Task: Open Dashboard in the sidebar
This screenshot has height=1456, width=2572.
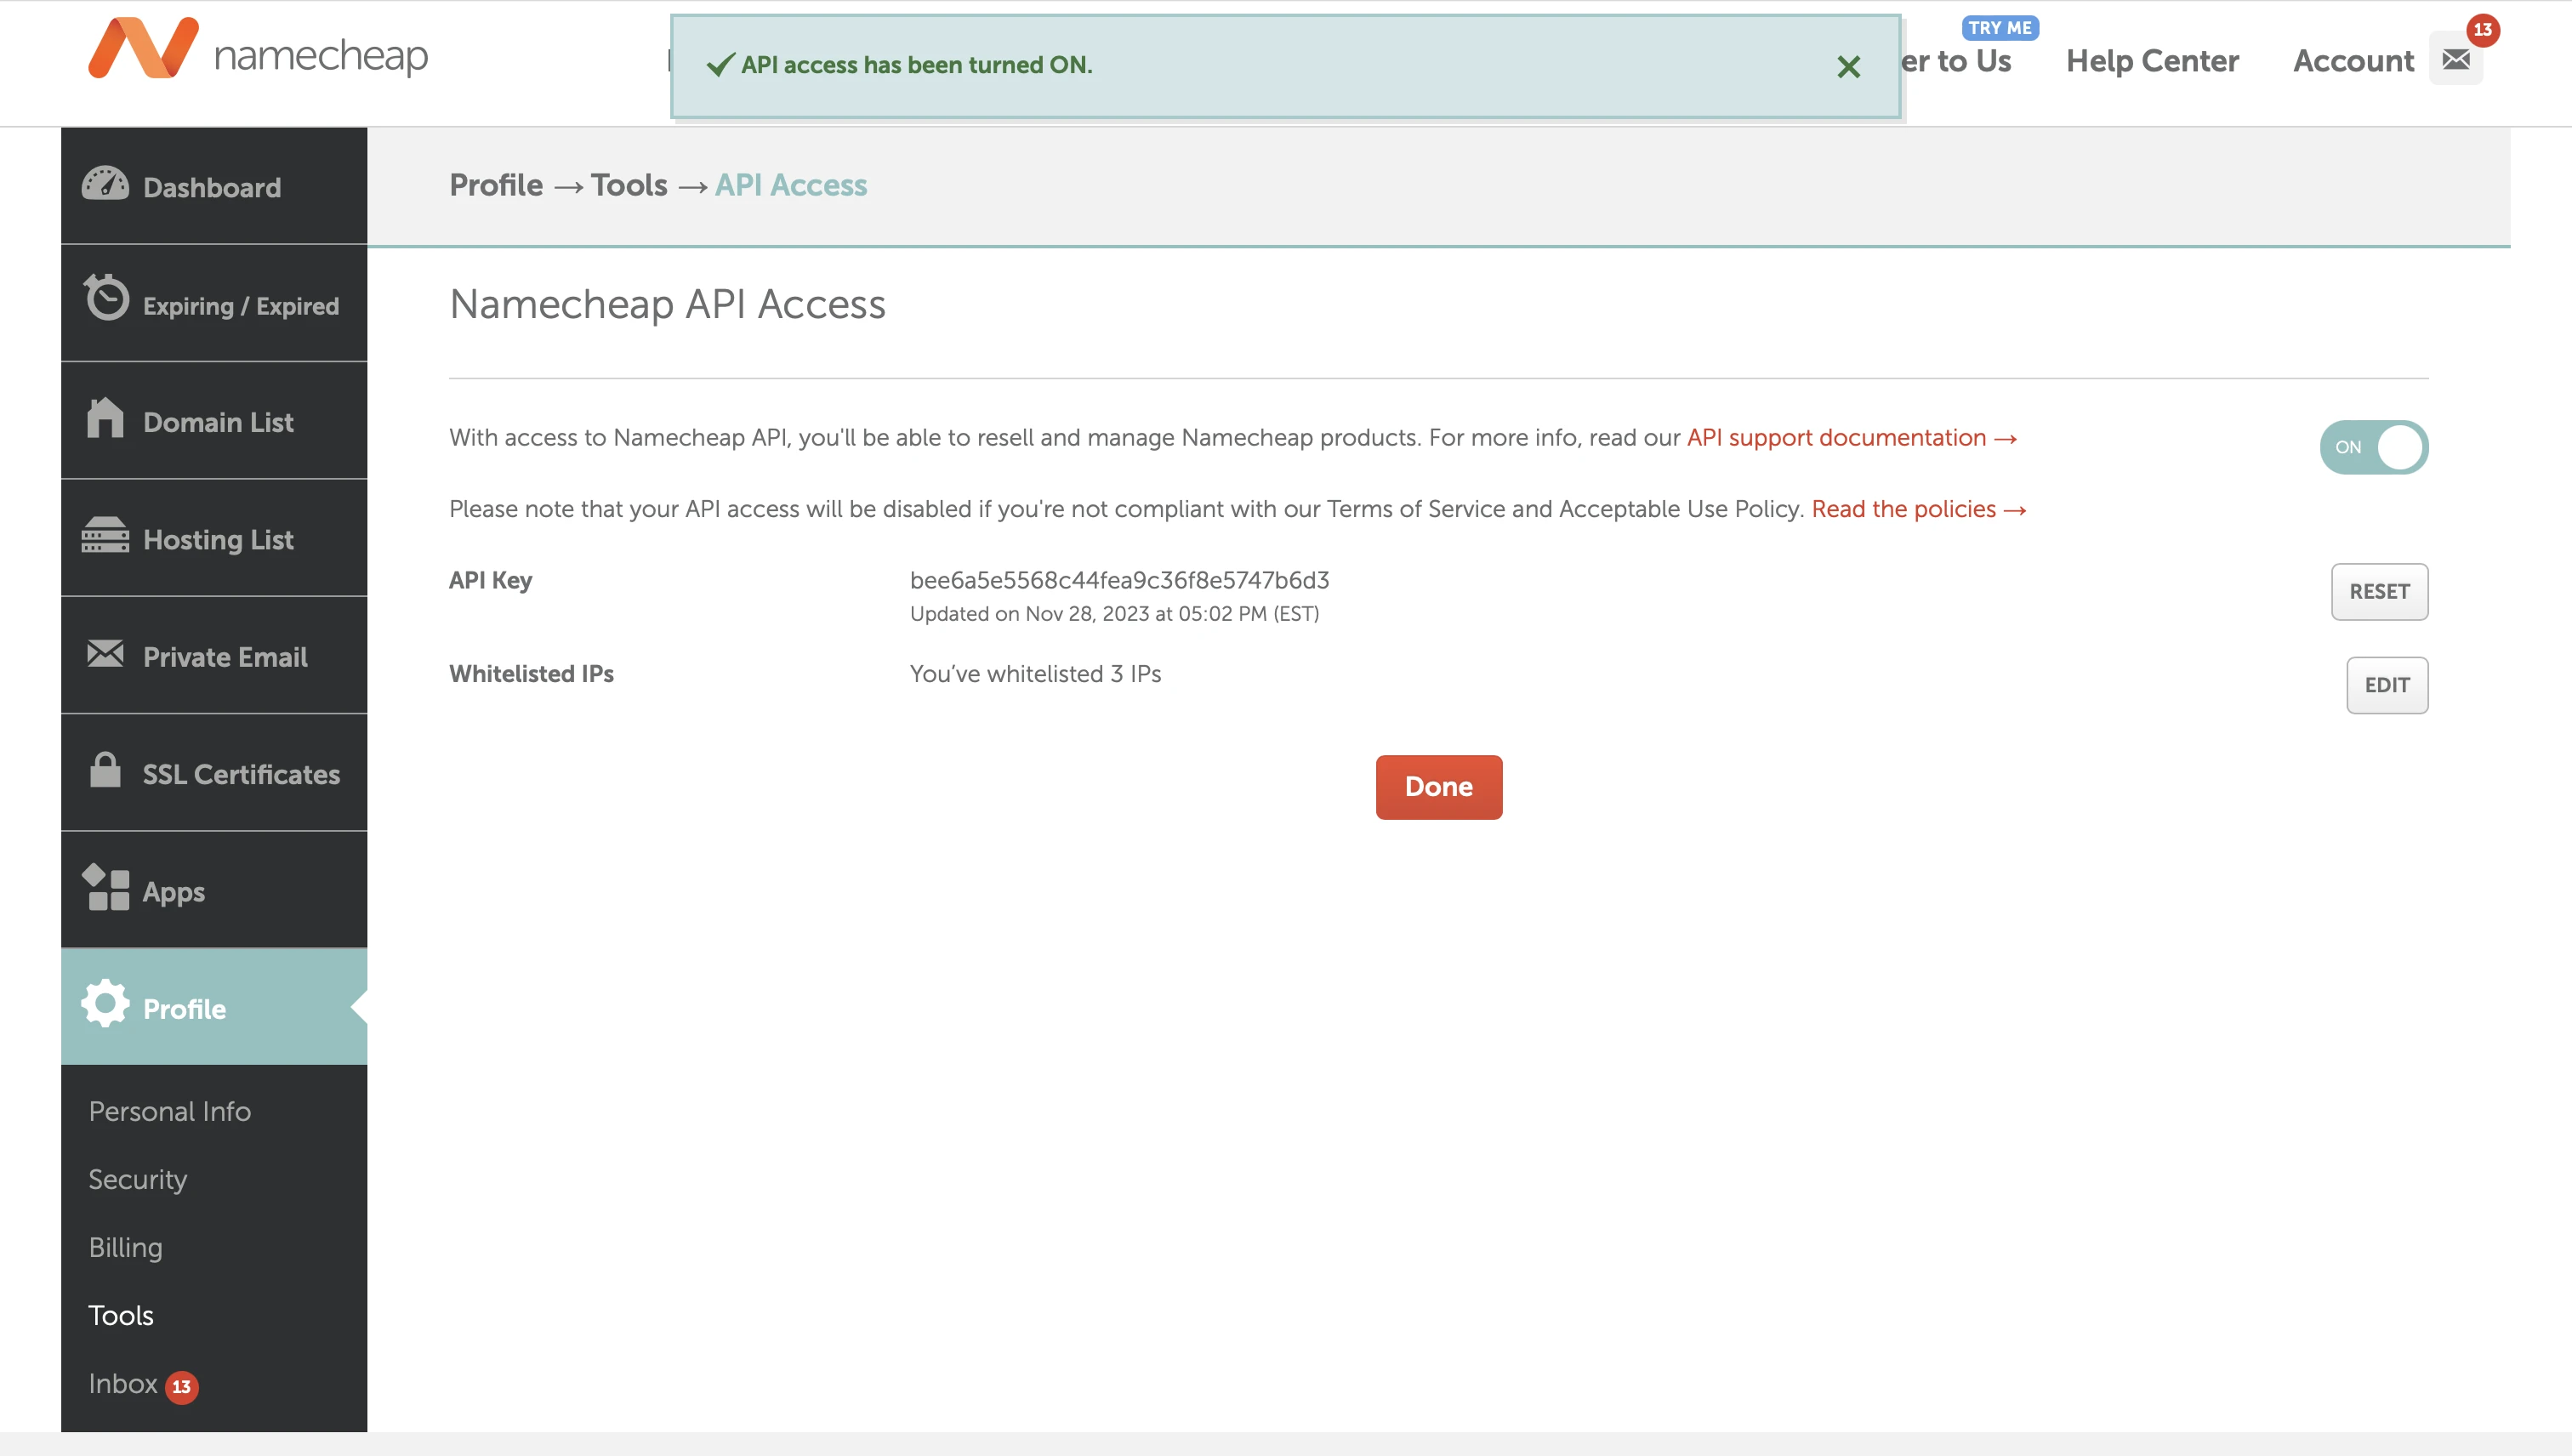Action: click(x=214, y=186)
